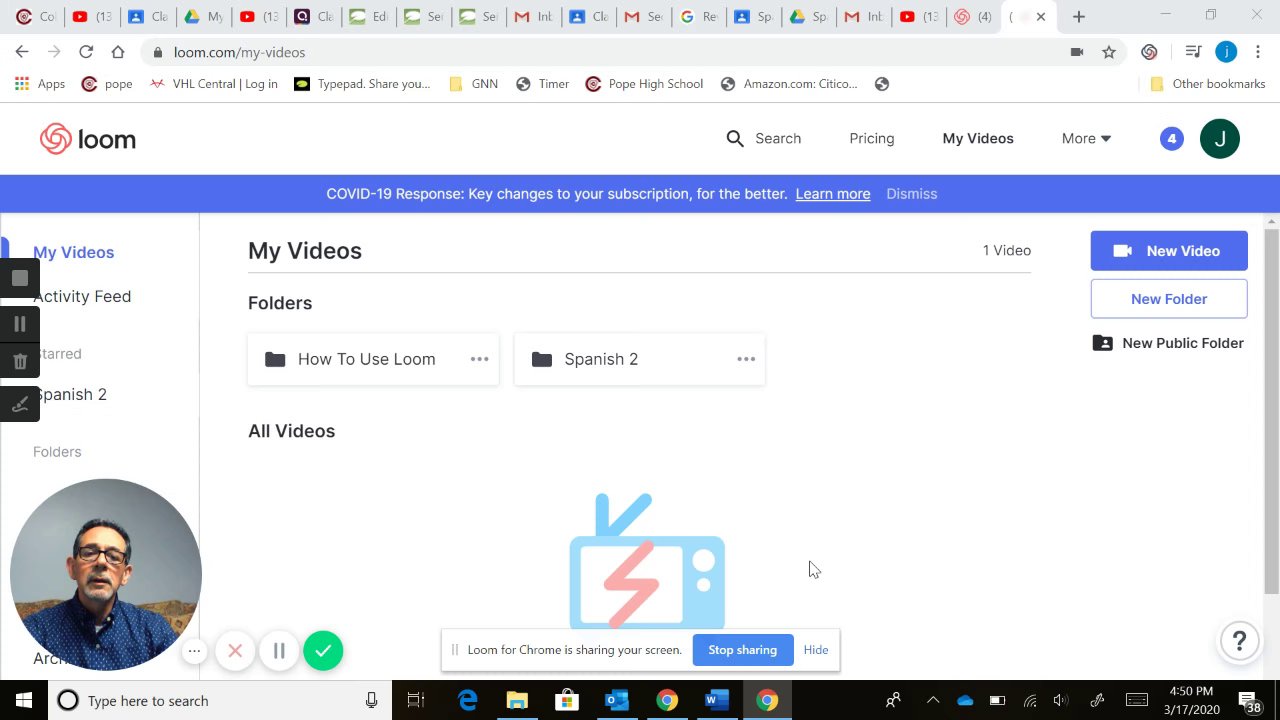This screenshot has height=720, width=1280.
Task: Open a new browser tab
Action: 1078,17
